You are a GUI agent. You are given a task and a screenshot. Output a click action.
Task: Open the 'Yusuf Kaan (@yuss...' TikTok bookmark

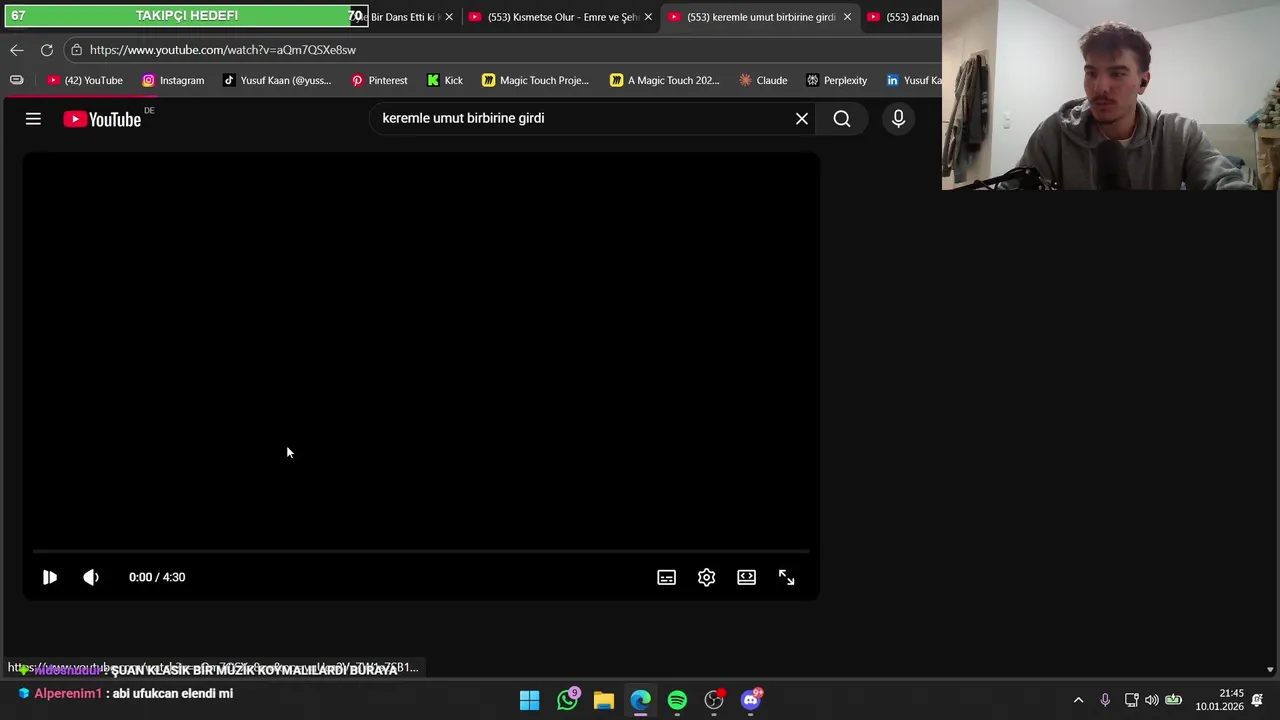click(x=277, y=80)
